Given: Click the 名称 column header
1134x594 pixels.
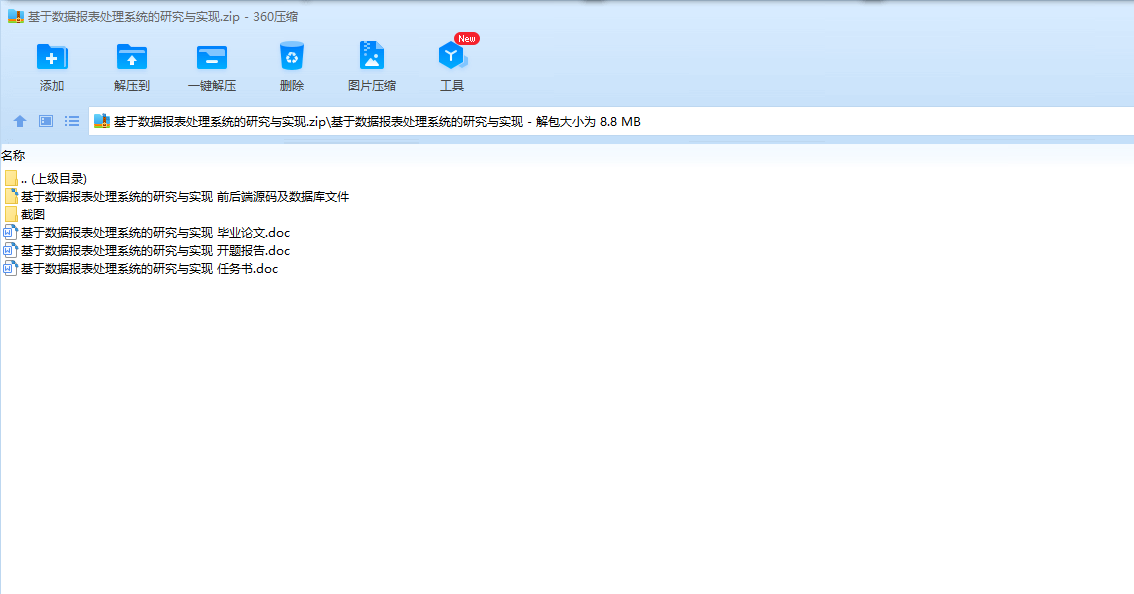Looking at the screenshot, I should coord(13,156).
